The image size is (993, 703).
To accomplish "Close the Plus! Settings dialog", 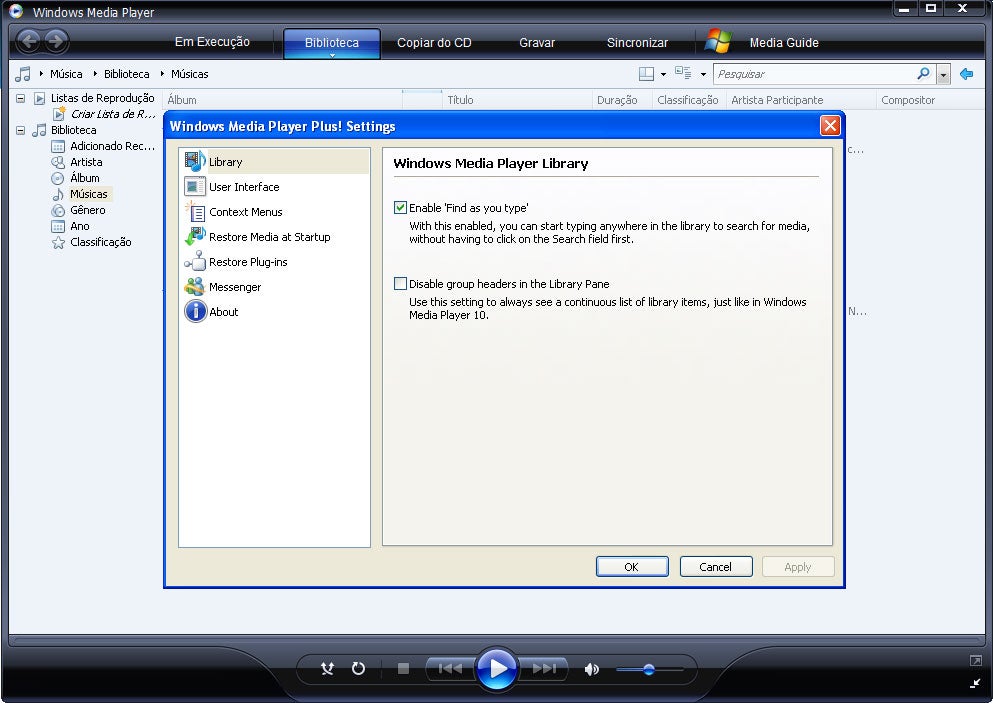I will (x=830, y=125).
